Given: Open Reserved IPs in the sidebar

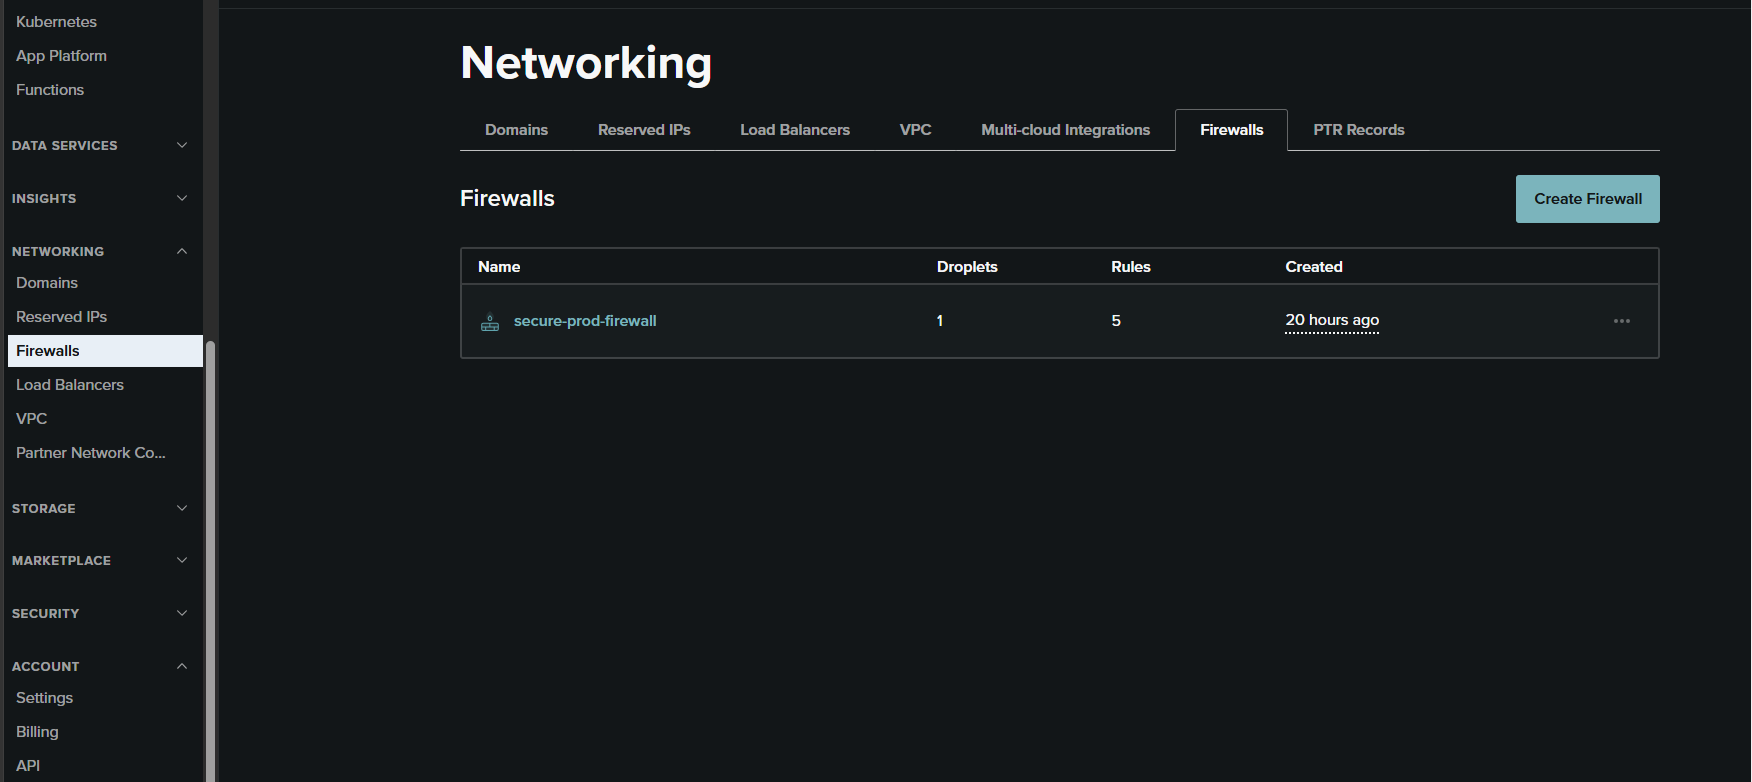Looking at the screenshot, I should (x=61, y=317).
